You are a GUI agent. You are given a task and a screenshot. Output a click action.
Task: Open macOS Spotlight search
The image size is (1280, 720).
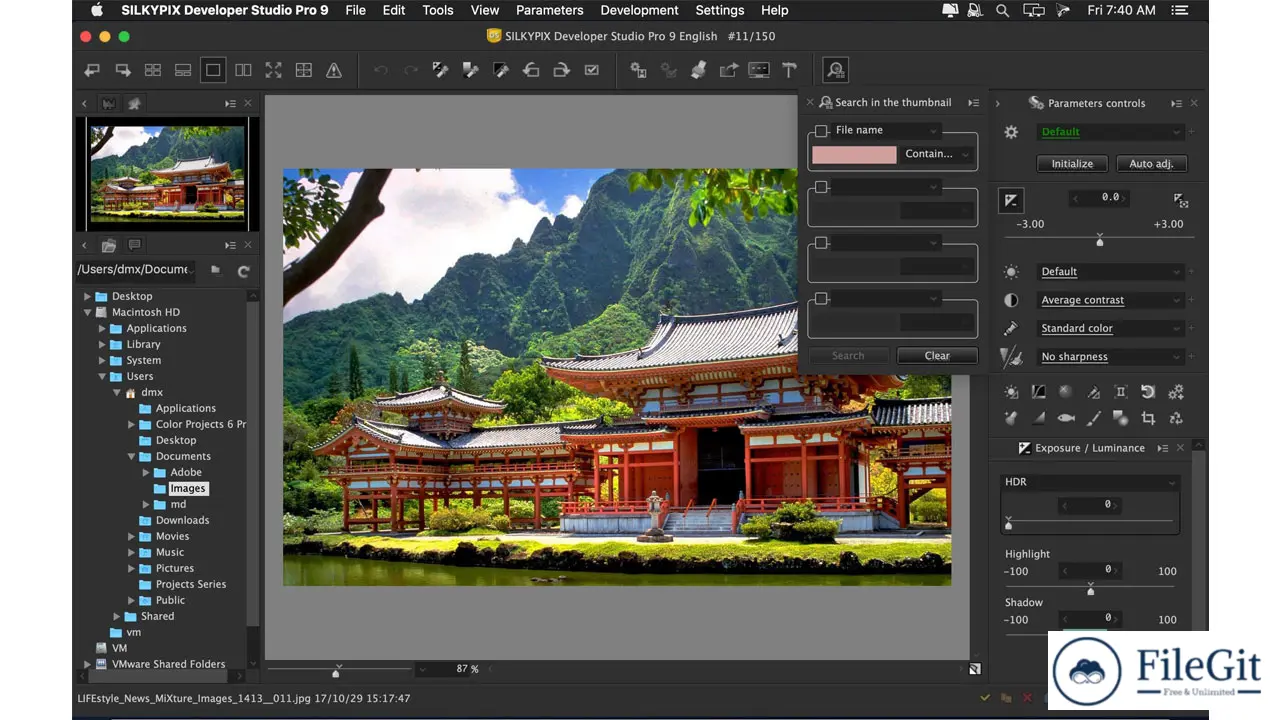point(1003,10)
